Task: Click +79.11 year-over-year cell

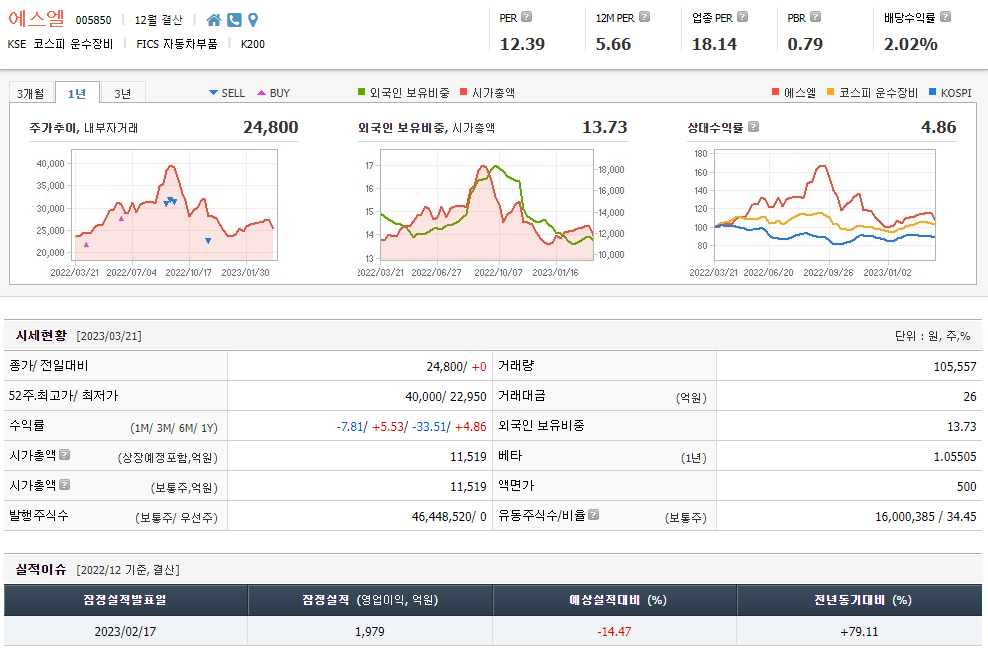Action: (859, 631)
